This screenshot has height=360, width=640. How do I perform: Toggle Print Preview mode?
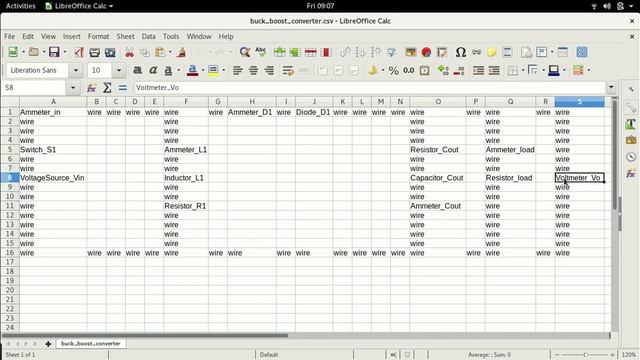pos(110,52)
